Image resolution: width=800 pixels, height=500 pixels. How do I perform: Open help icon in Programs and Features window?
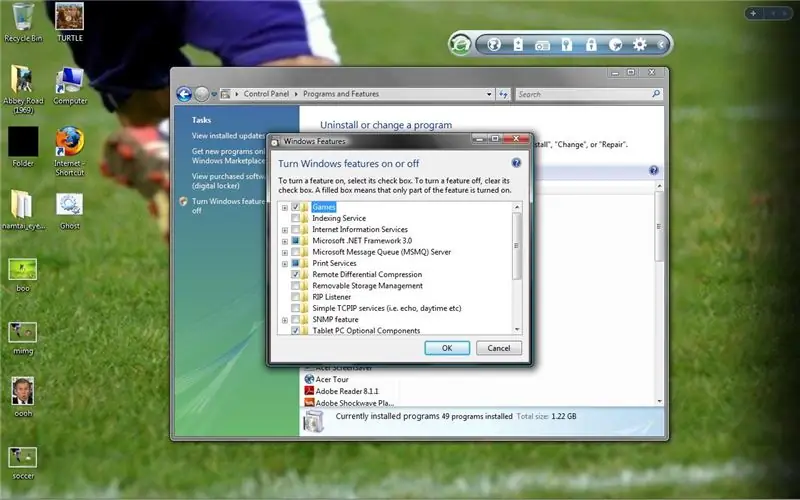coord(654,170)
